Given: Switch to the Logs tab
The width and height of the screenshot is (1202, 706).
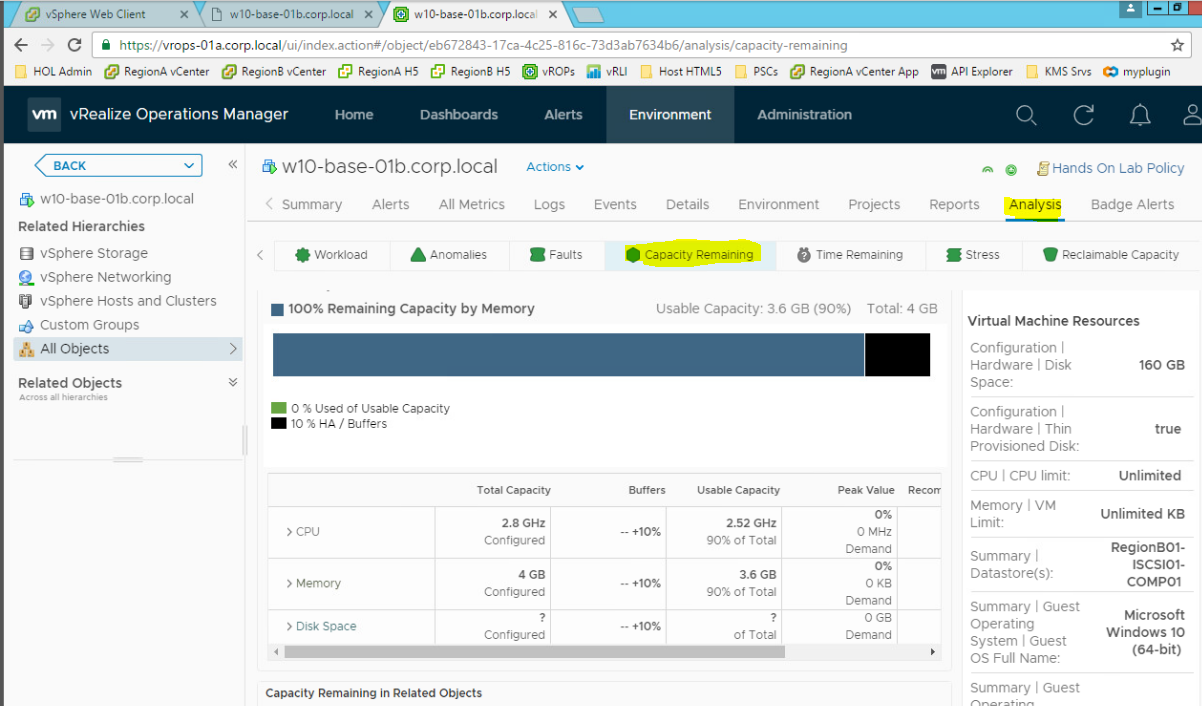Looking at the screenshot, I should point(549,204).
